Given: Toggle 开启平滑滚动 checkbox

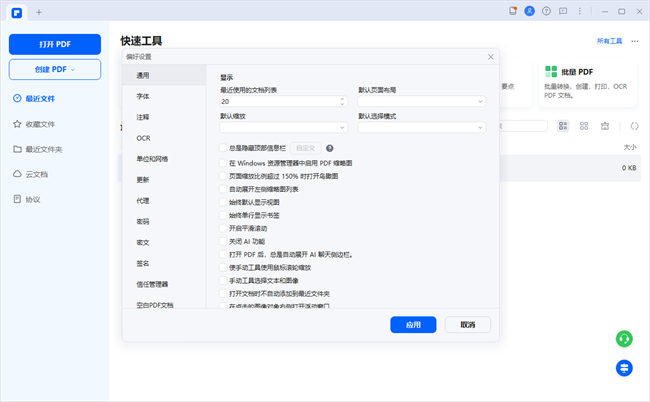Looking at the screenshot, I should pos(222,228).
